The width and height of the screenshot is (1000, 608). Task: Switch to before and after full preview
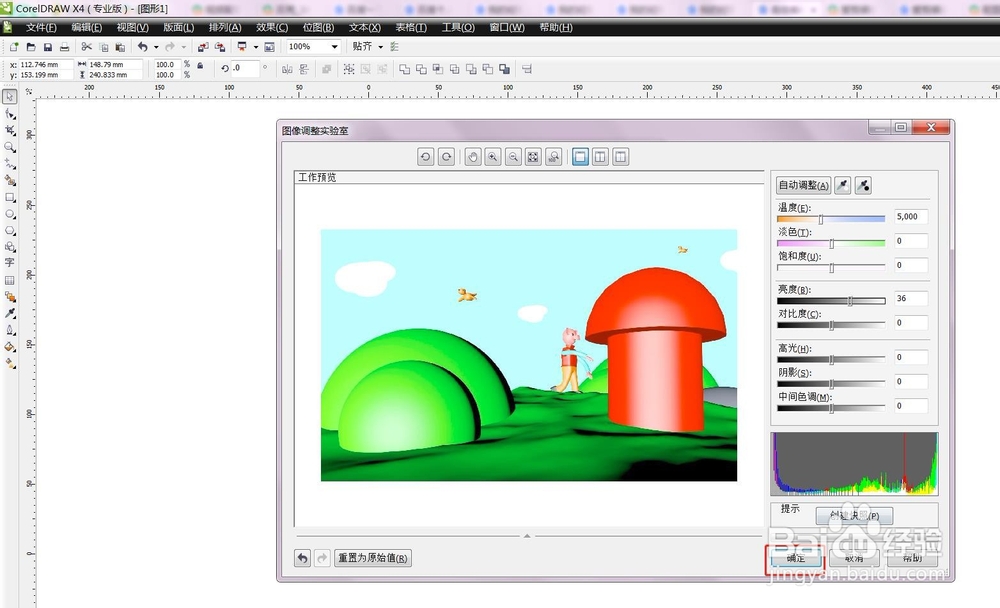[600, 156]
